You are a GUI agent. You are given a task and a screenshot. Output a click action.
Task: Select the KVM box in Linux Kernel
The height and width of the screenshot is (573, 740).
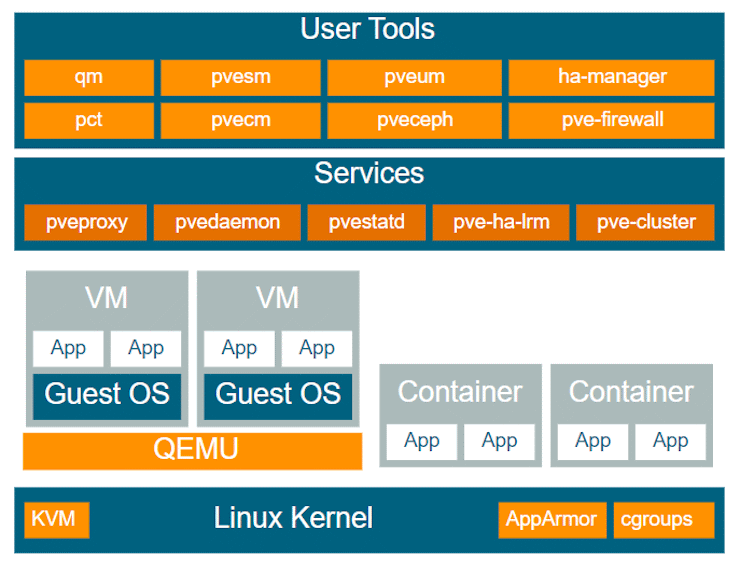pyautogui.click(x=57, y=520)
